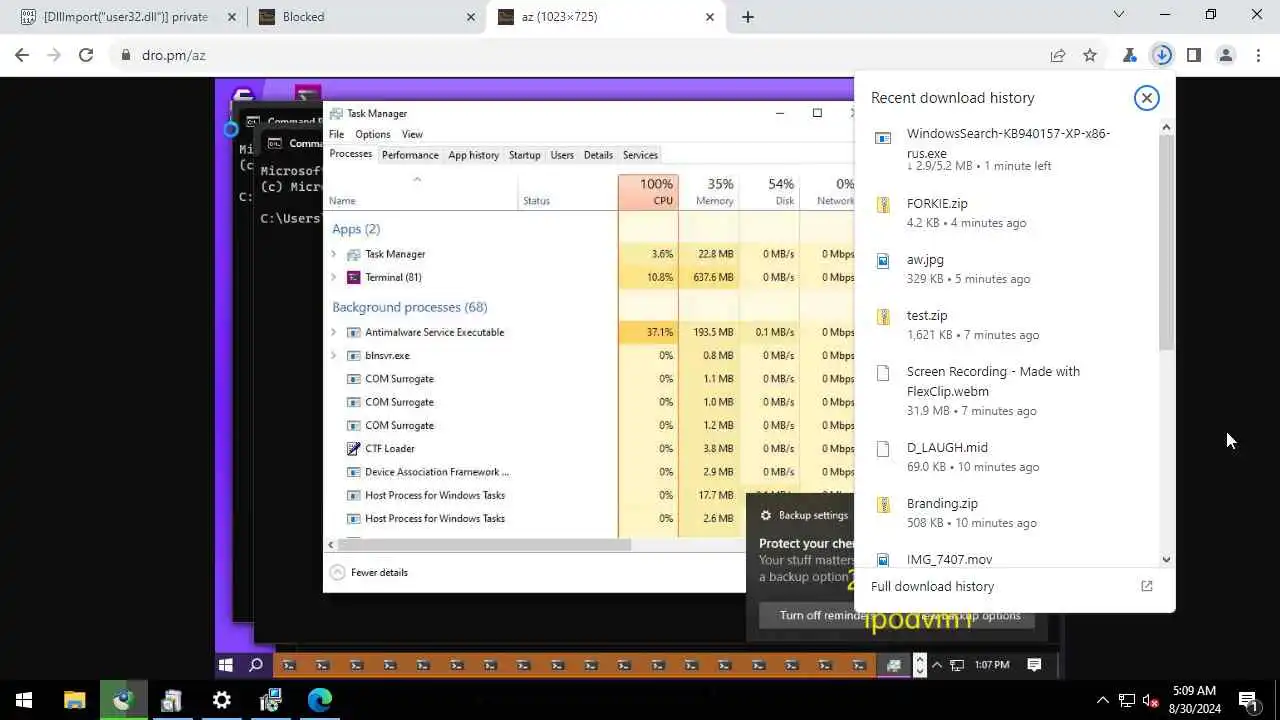The height and width of the screenshot is (720, 1280).
Task: Expand the Terminal (81) process row
Action: [x=334, y=277]
